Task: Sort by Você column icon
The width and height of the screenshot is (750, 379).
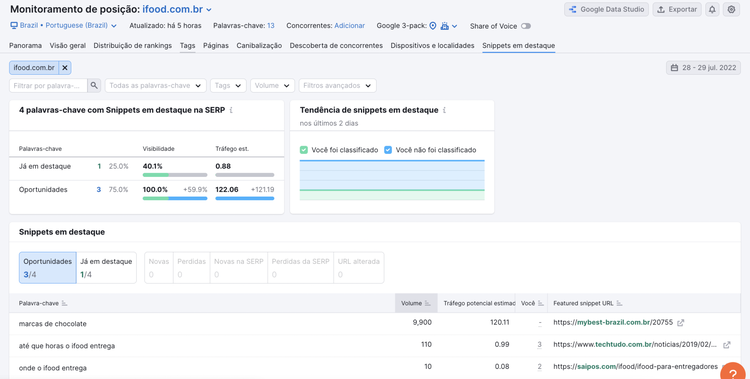Action: click(541, 303)
